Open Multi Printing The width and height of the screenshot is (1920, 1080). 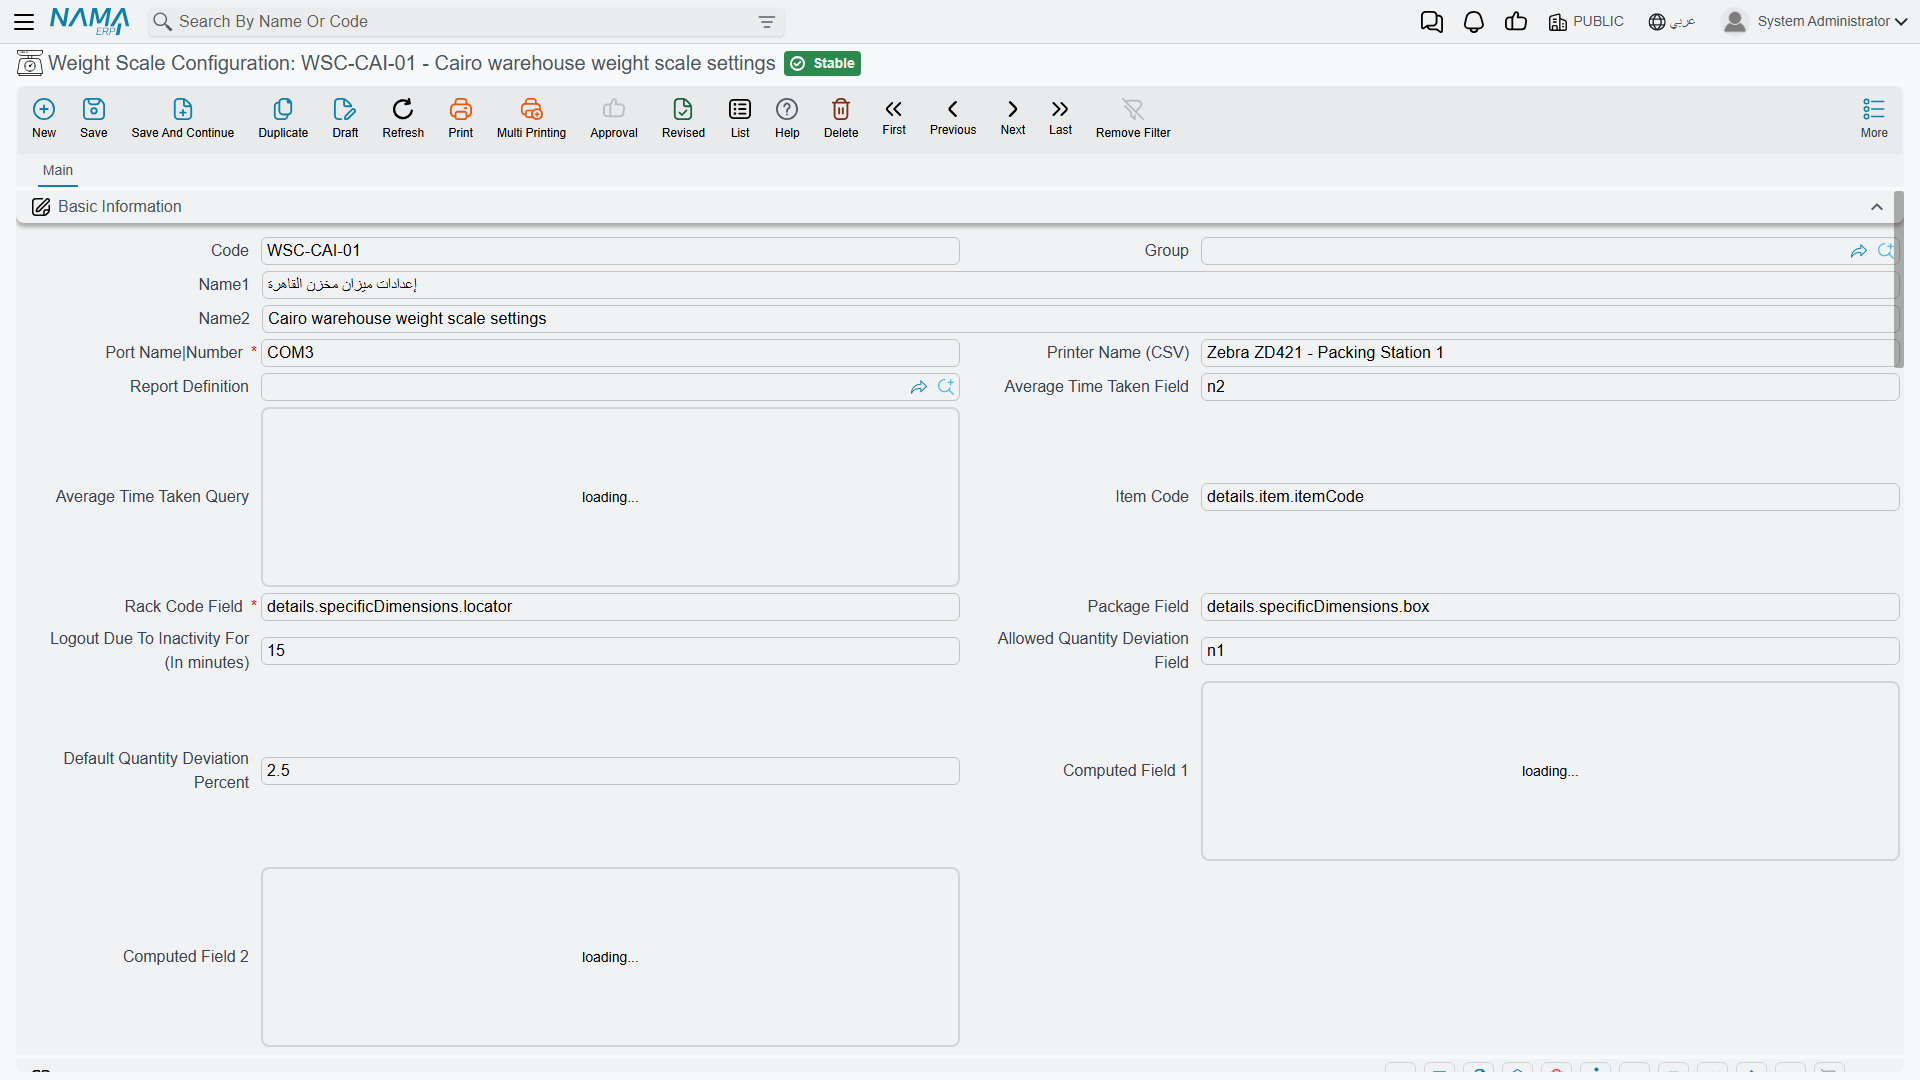coord(531,118)
